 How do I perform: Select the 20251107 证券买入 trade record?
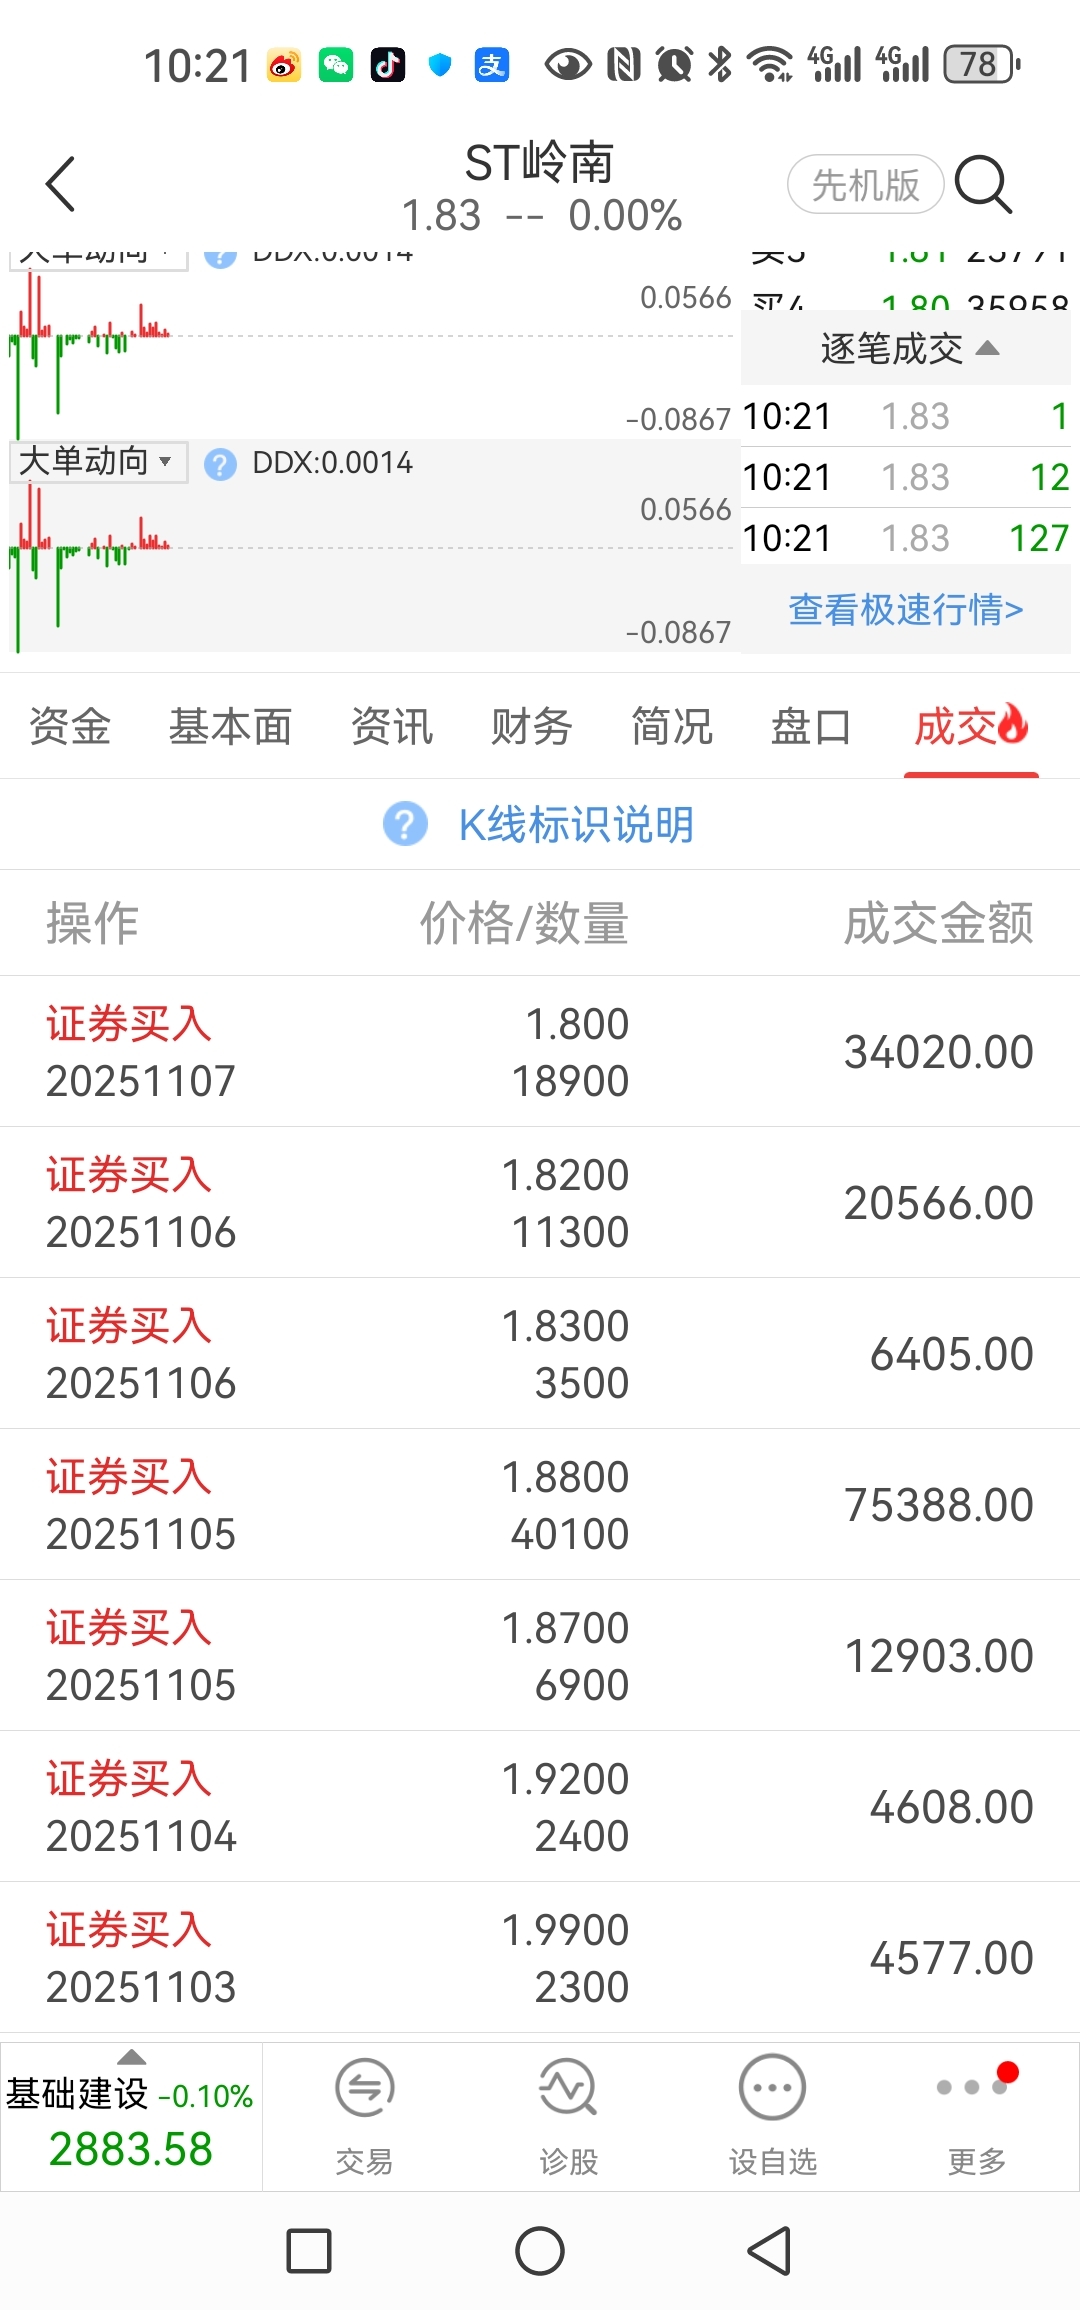coord(540,1052)
